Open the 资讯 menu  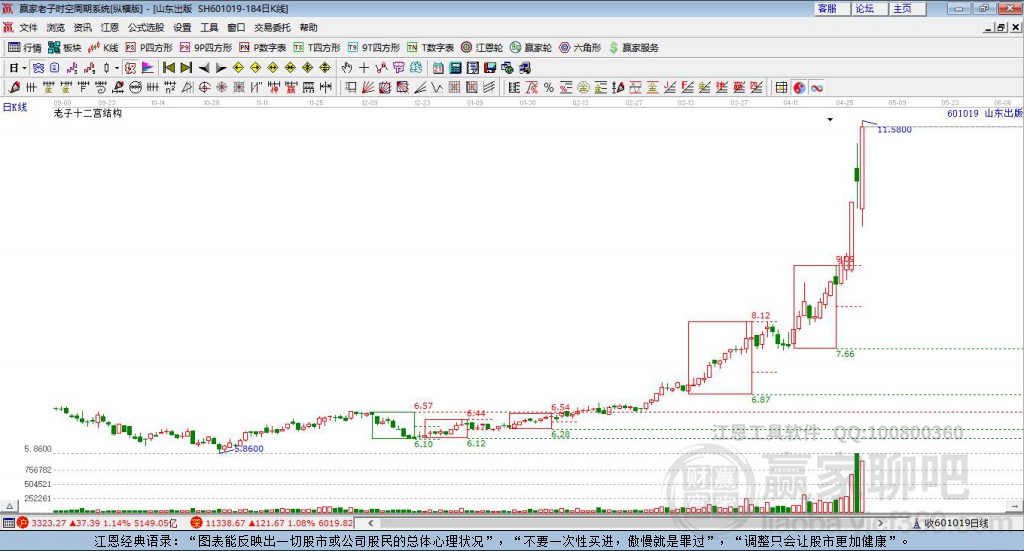pyautogui.click(x=83, y=27)
